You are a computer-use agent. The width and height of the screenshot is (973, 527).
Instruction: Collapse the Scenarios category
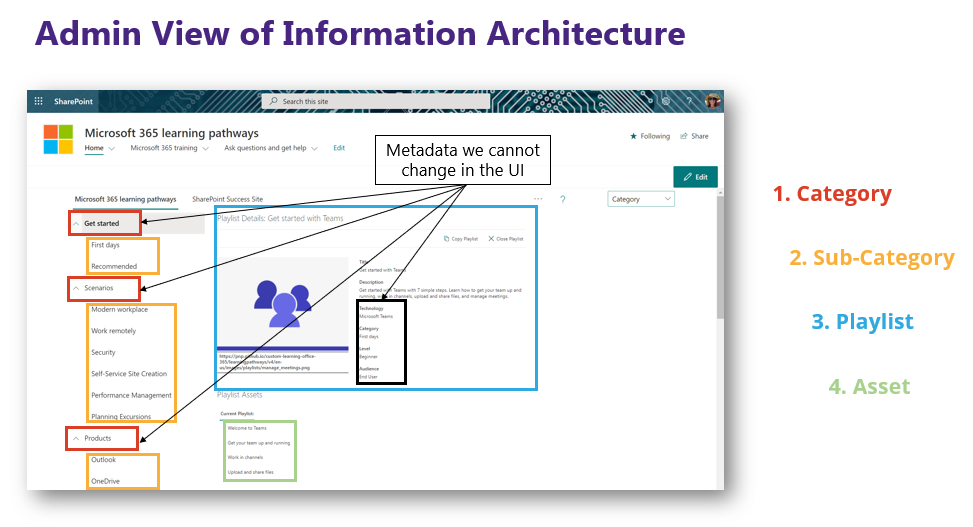[76, 288]
